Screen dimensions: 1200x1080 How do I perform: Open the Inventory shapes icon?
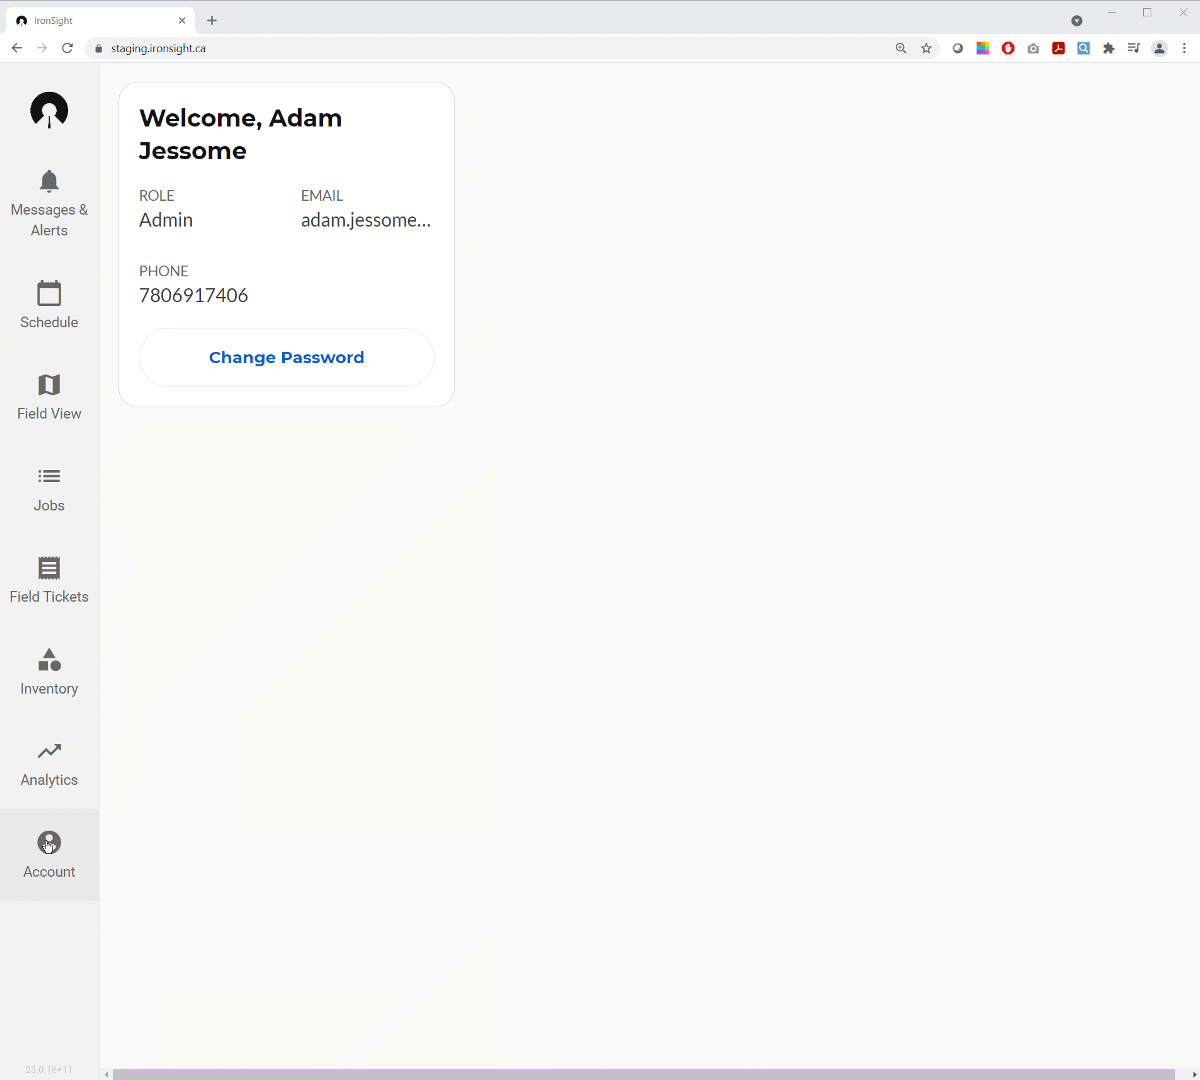(x=49, y=660)
